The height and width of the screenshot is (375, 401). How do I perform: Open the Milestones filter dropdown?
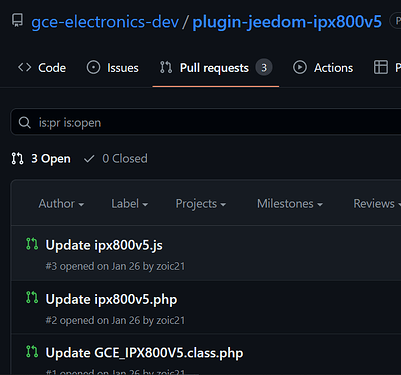click(x=290, y=204)
